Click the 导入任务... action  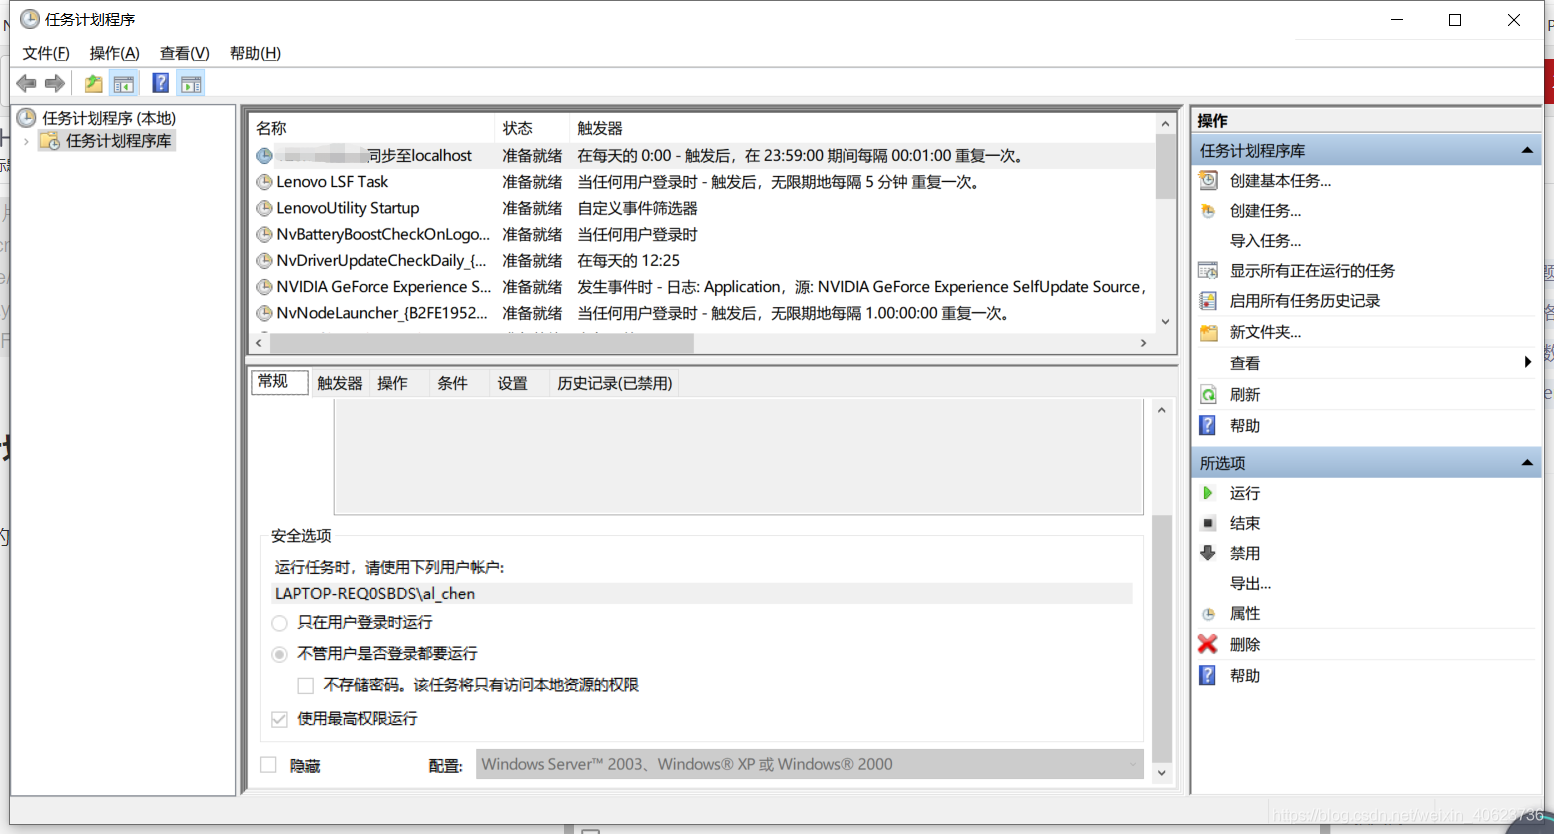click(x=1265, y=241)
